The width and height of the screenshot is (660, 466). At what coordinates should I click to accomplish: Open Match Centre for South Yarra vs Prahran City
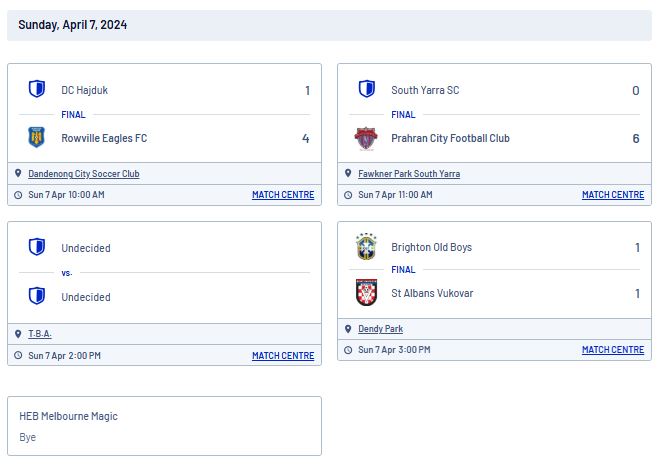(x=613, y=195)
